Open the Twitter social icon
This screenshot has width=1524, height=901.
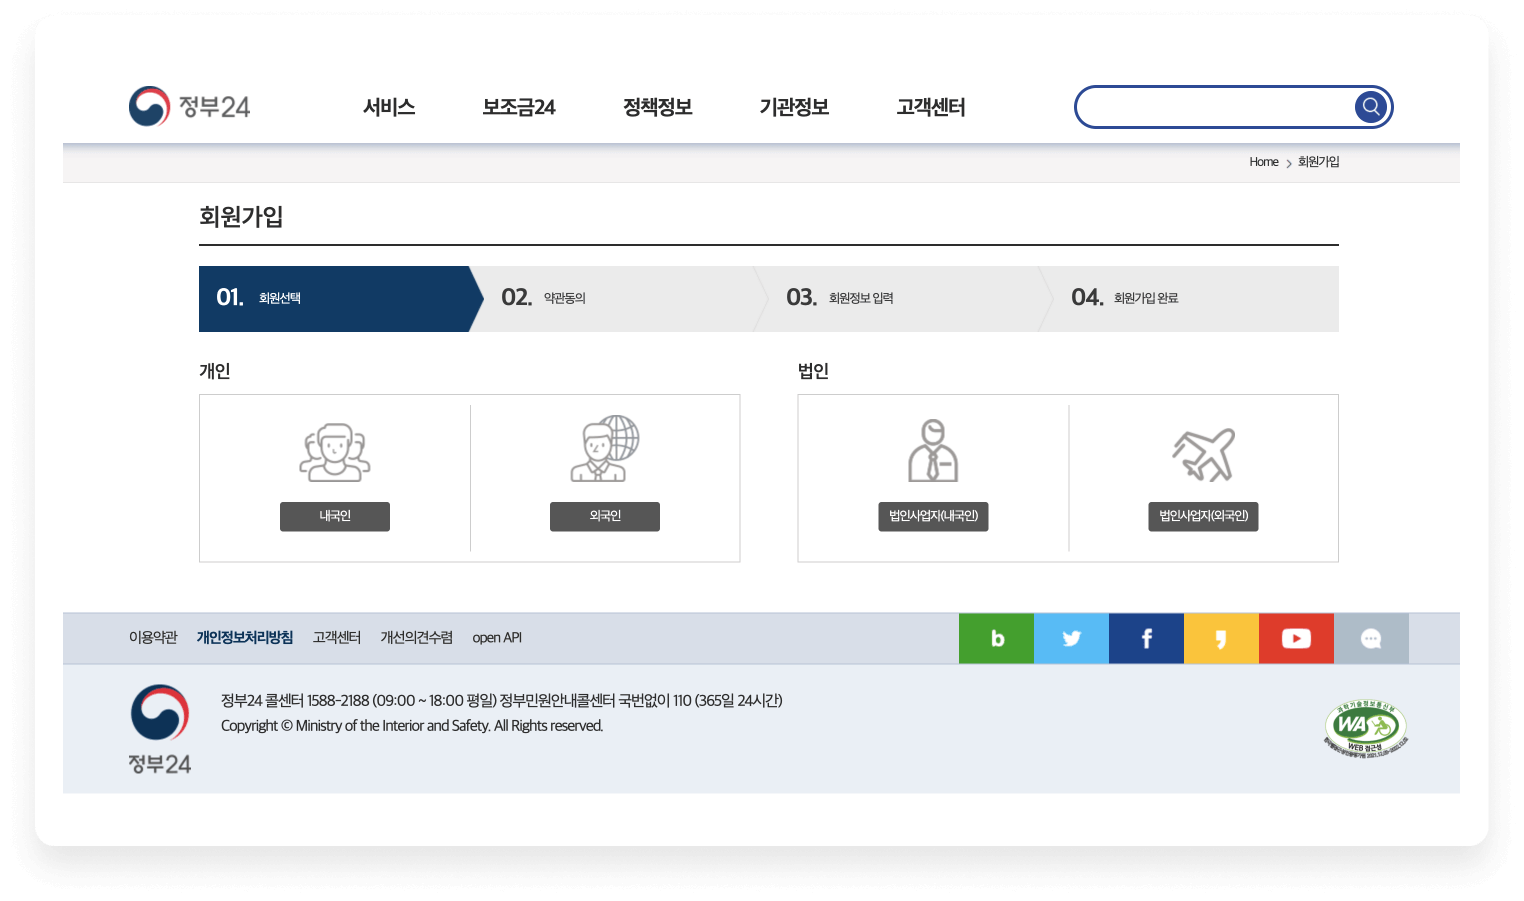click(x=1071, y=638)
